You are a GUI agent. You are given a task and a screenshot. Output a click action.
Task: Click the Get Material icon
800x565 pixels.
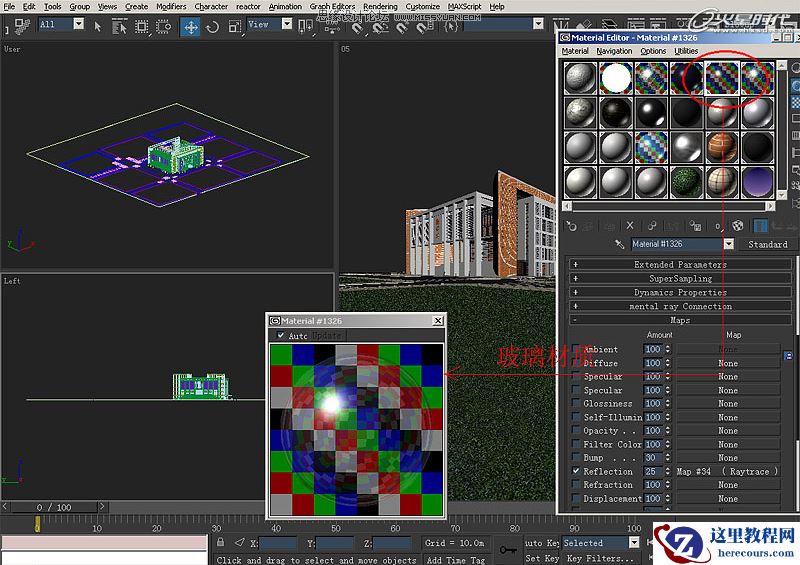[572, 226]
